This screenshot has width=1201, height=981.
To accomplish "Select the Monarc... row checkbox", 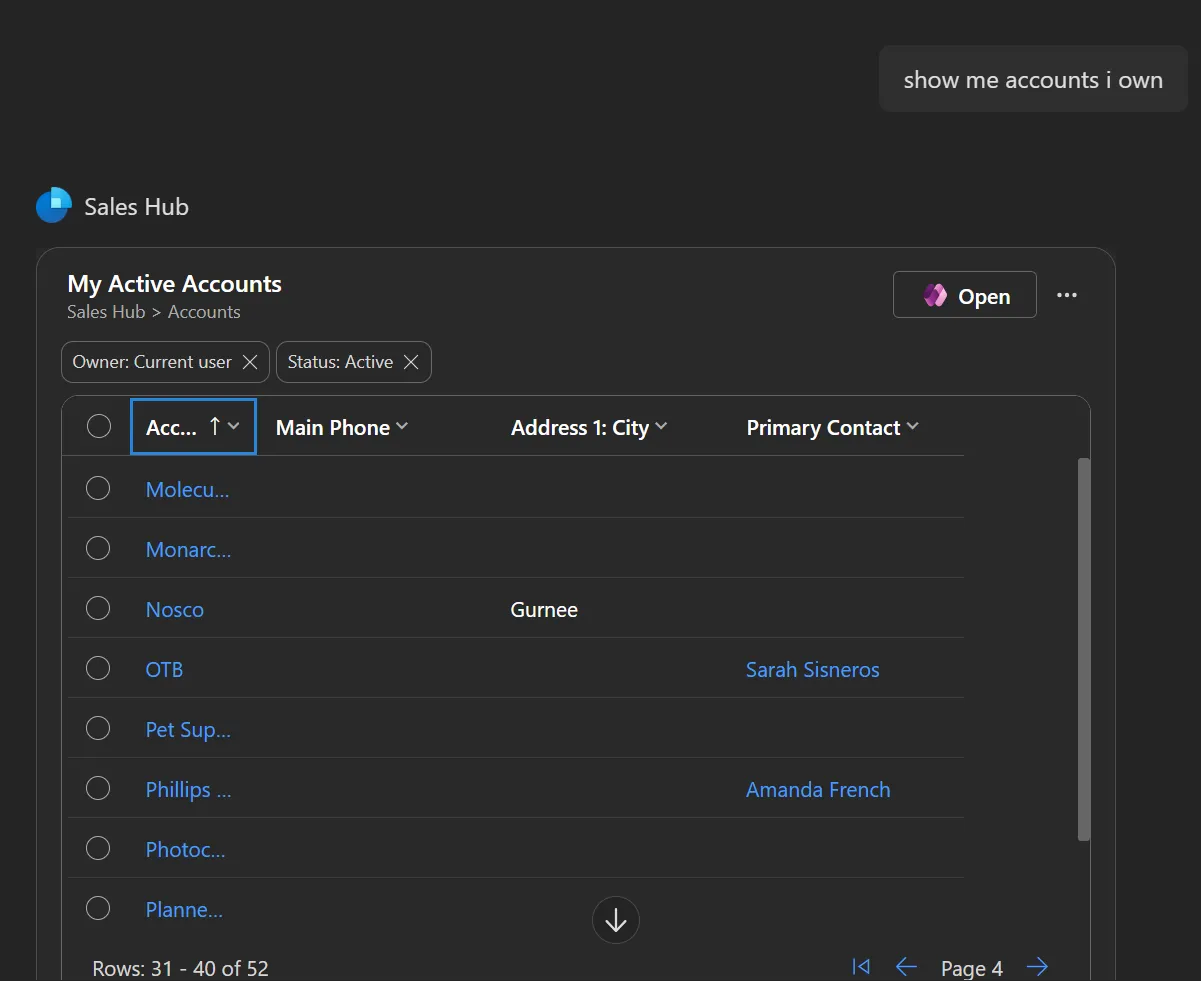I will 98,548.
